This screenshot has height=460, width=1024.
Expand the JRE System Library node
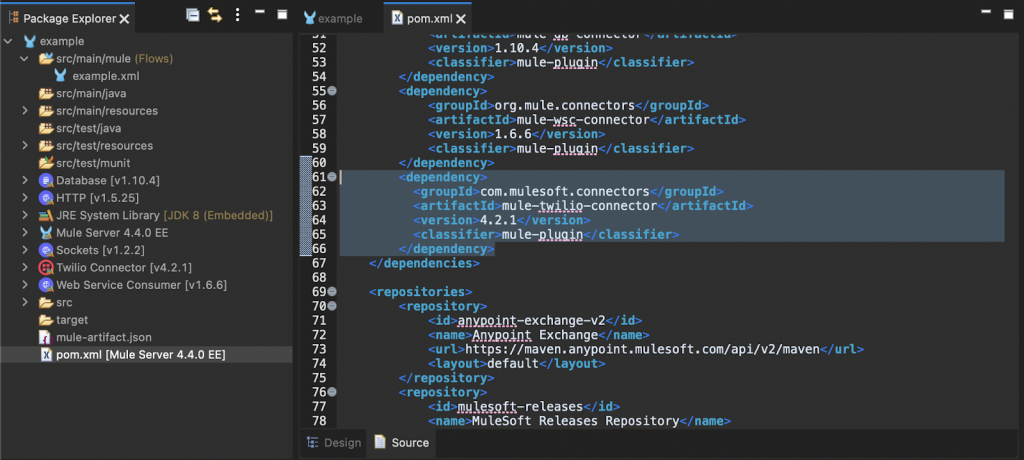tap(25, 215)
